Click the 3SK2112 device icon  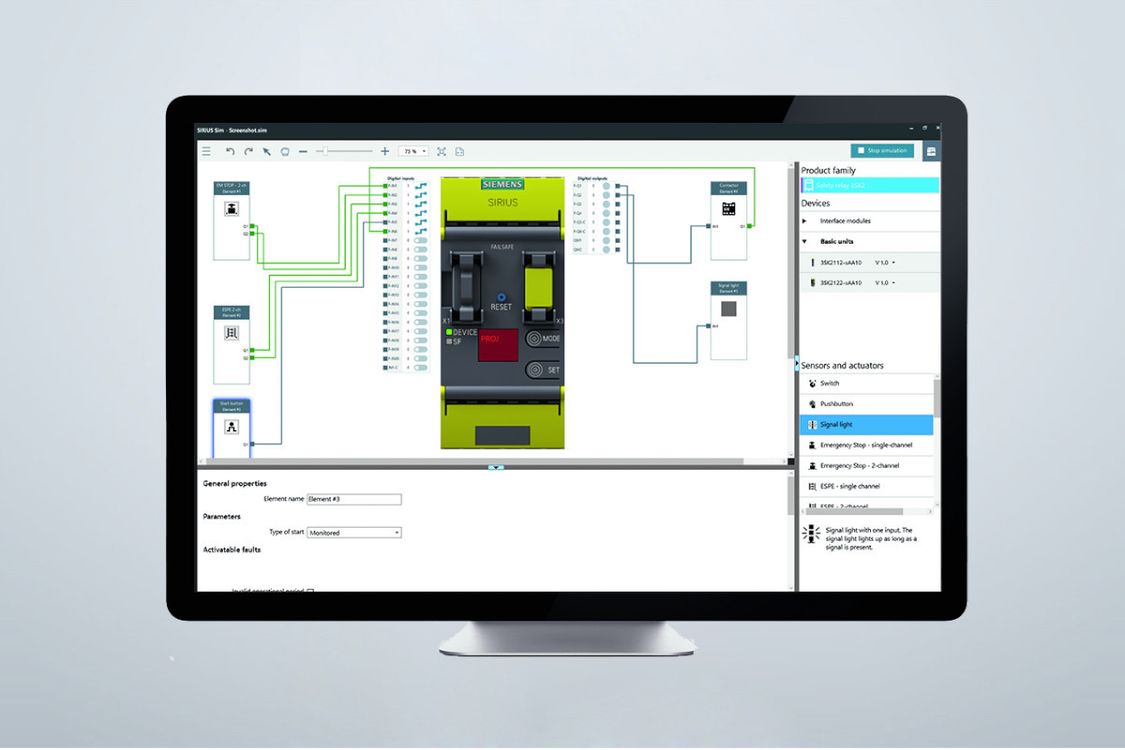(x=812, y=263)
